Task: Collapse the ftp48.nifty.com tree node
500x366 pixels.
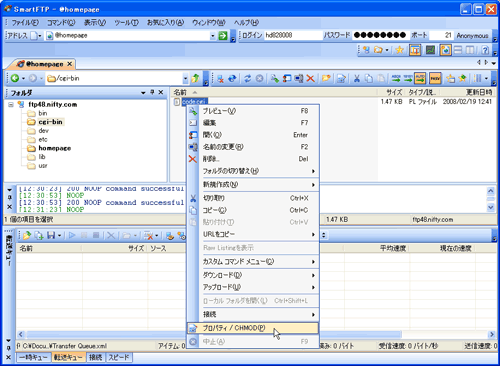Action: pyautogui.click(x=11, y=105)
